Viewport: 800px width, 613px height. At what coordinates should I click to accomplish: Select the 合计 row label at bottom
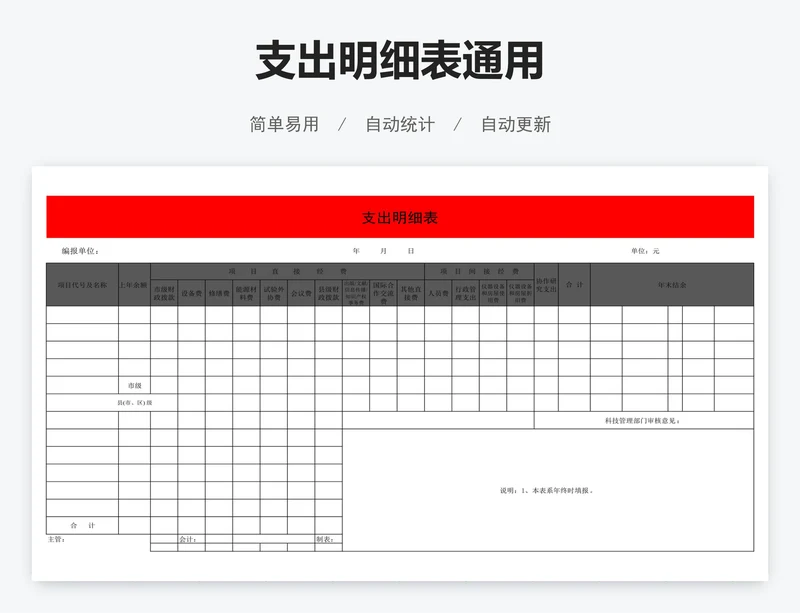(82, 525)
